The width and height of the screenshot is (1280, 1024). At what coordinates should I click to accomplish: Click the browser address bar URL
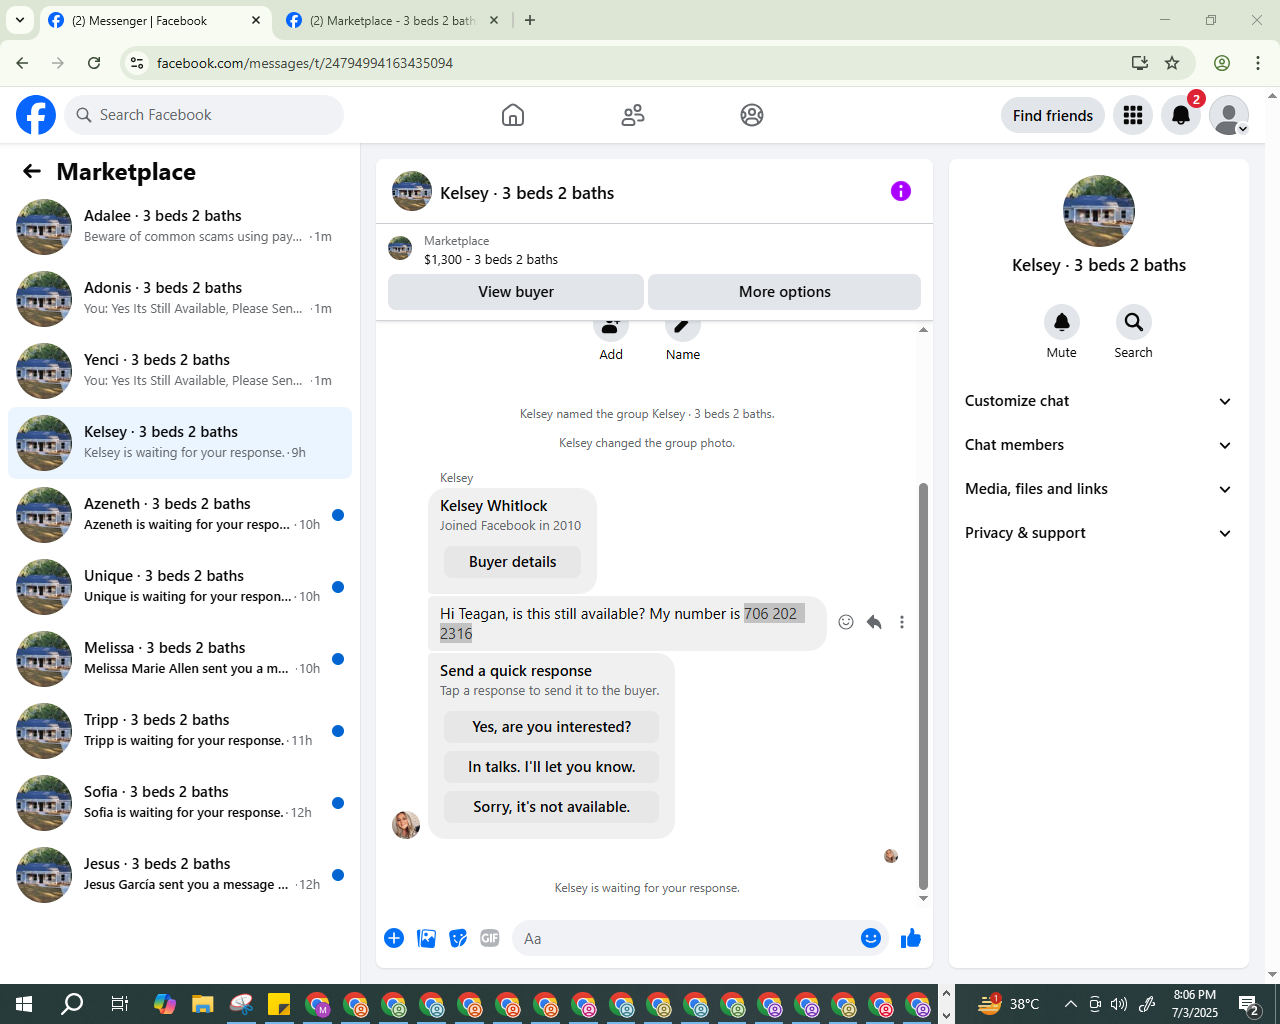[x=305, y=63]
